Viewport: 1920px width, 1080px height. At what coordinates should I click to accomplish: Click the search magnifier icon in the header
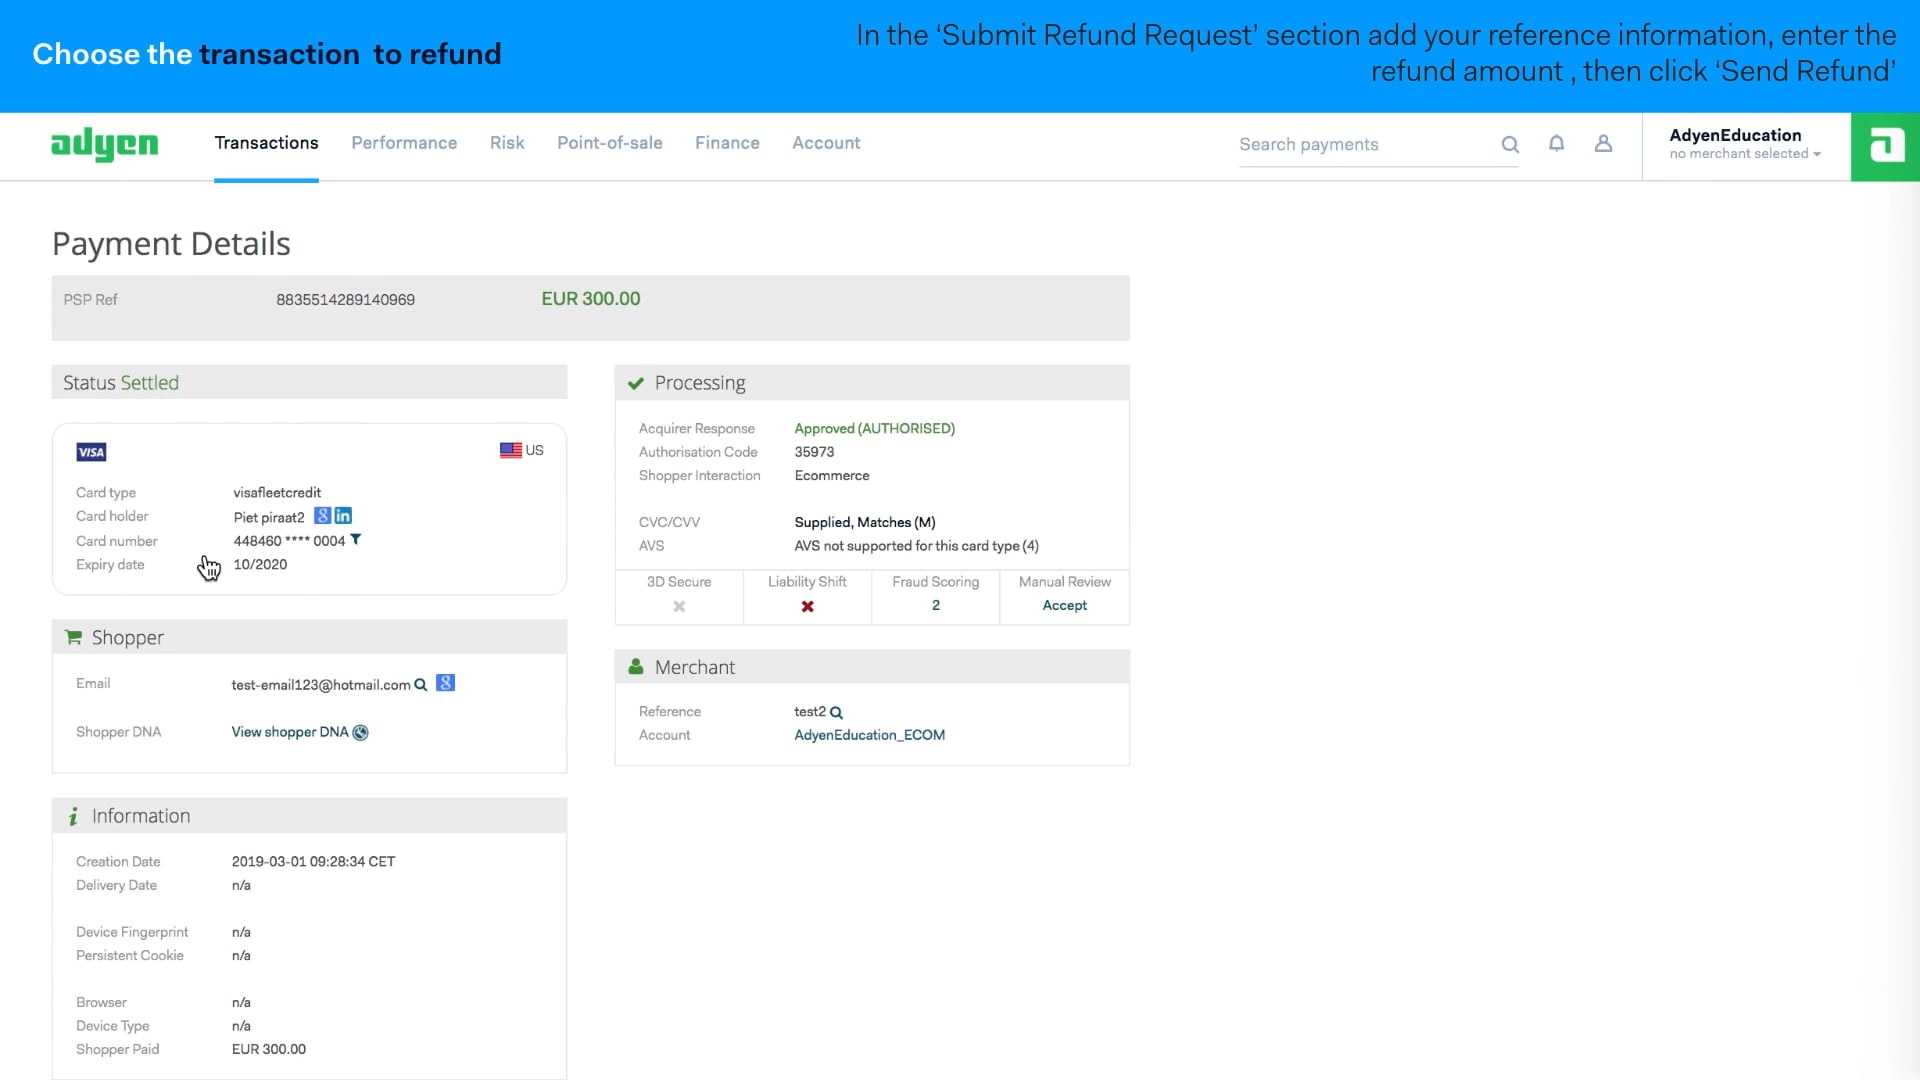(1510, 144)
